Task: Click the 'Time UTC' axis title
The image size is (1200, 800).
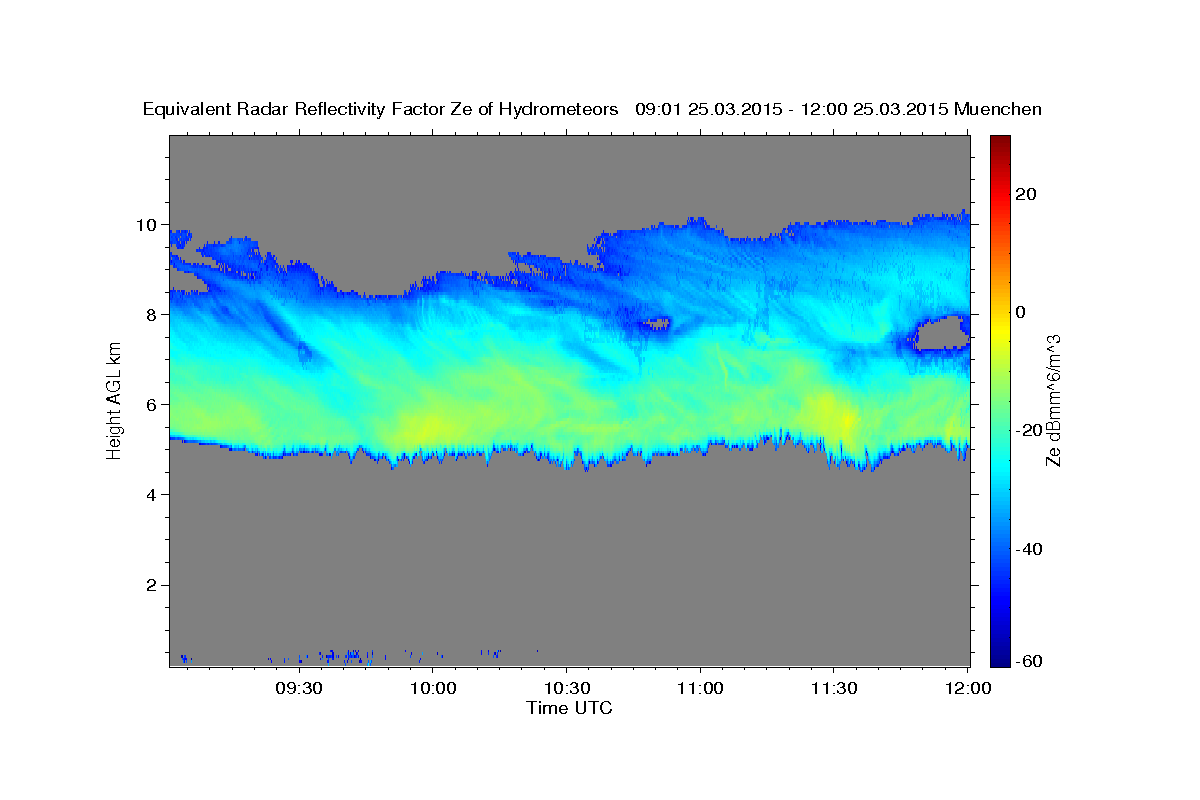Action: tap(569, 708)
